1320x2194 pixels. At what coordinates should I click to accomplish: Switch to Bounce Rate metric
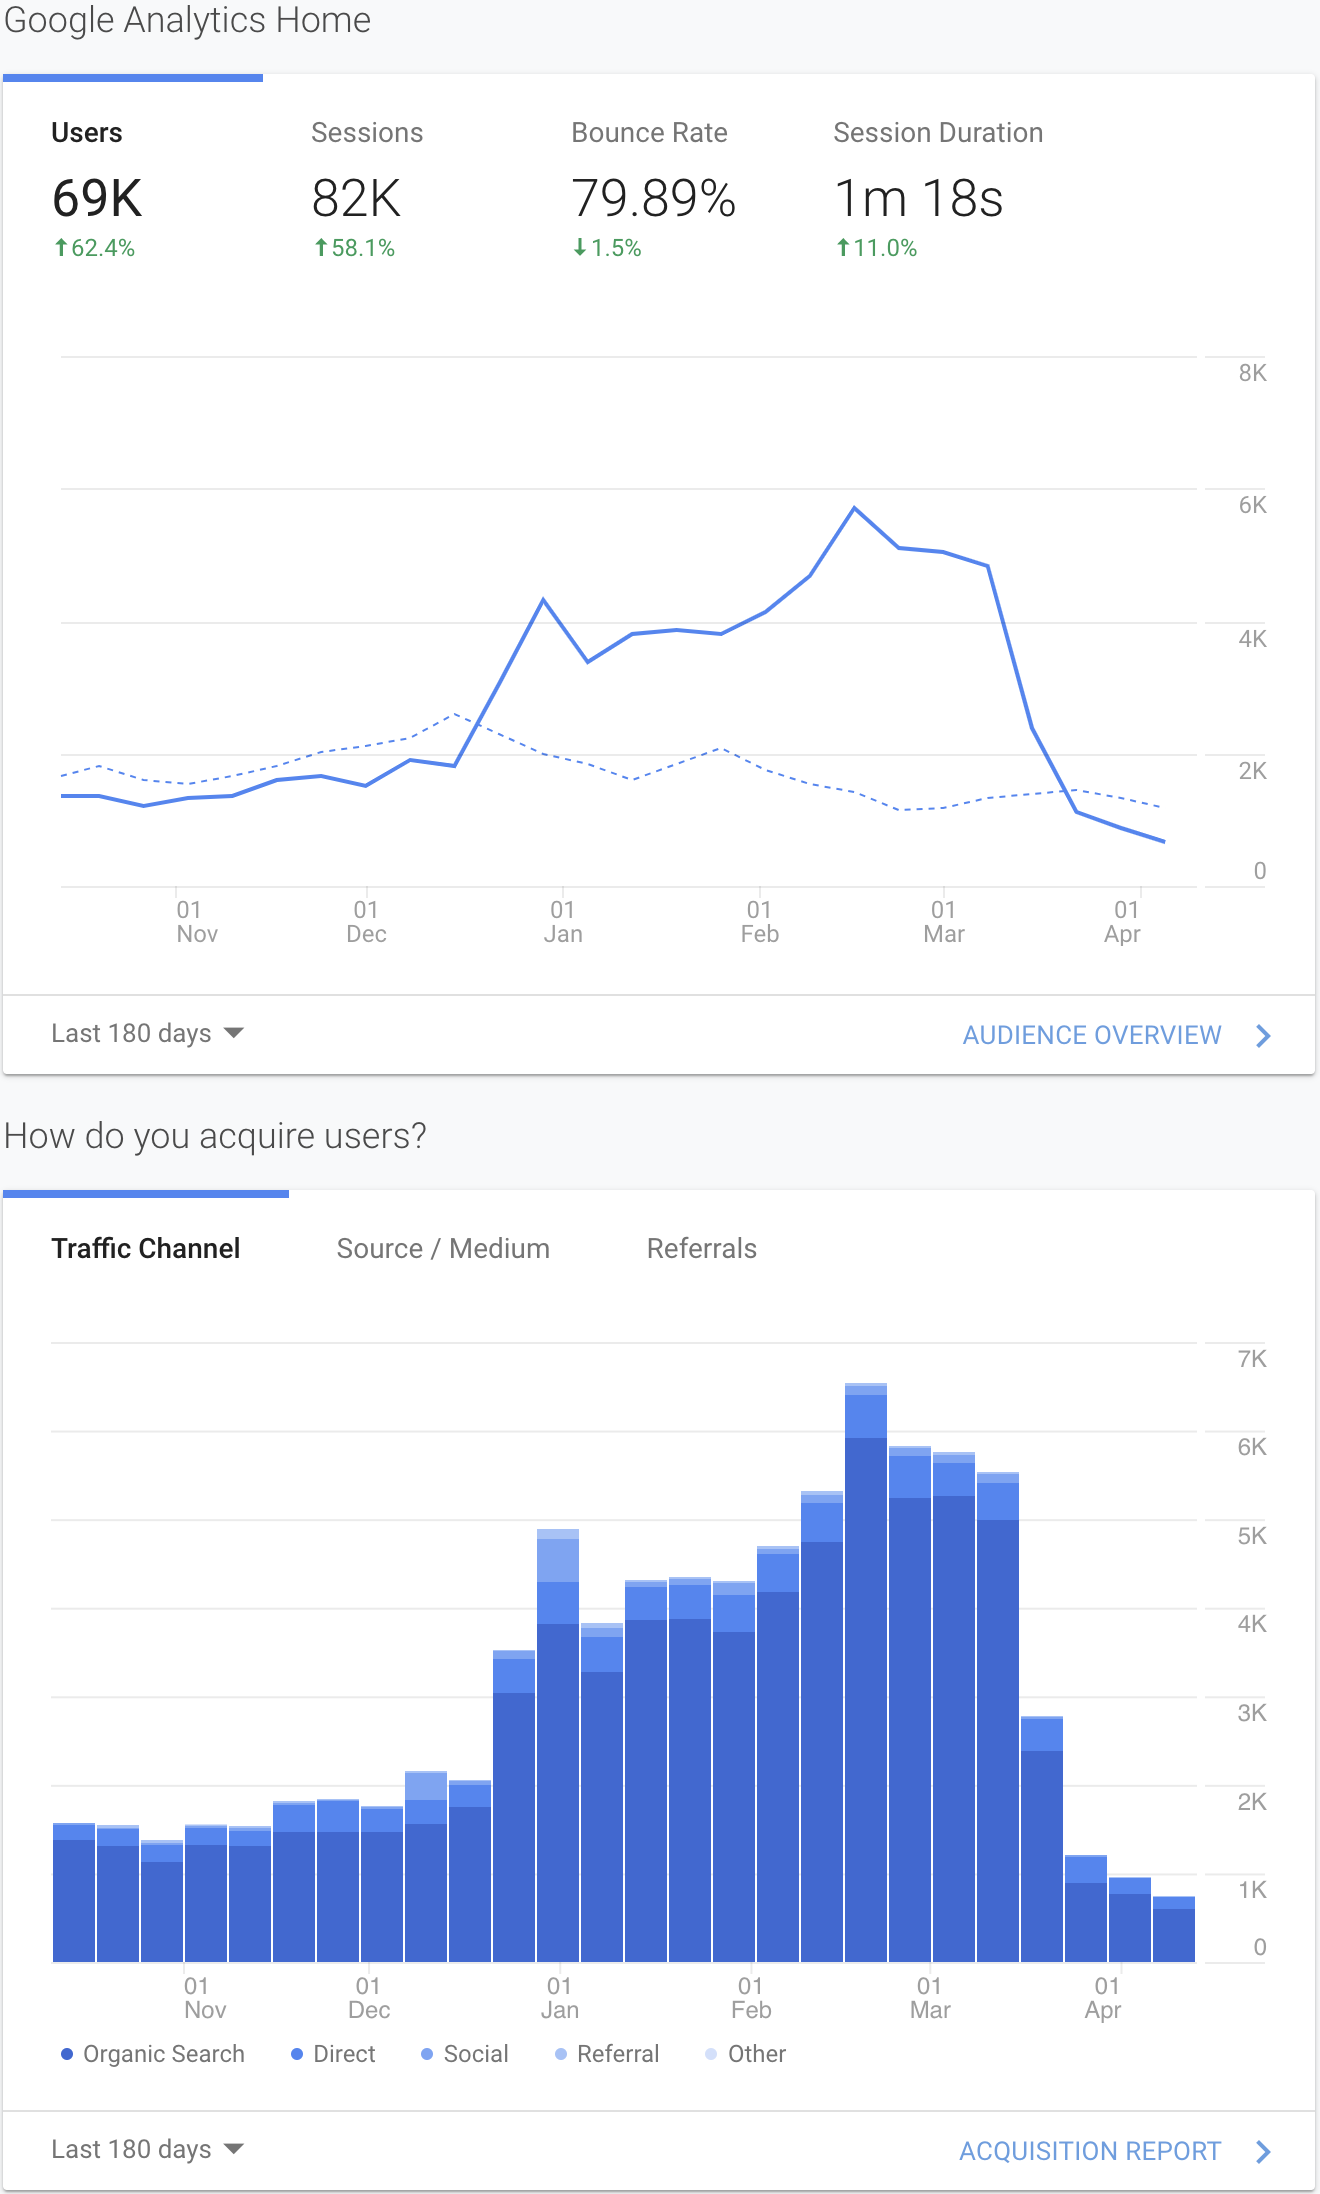coord(653,188)
